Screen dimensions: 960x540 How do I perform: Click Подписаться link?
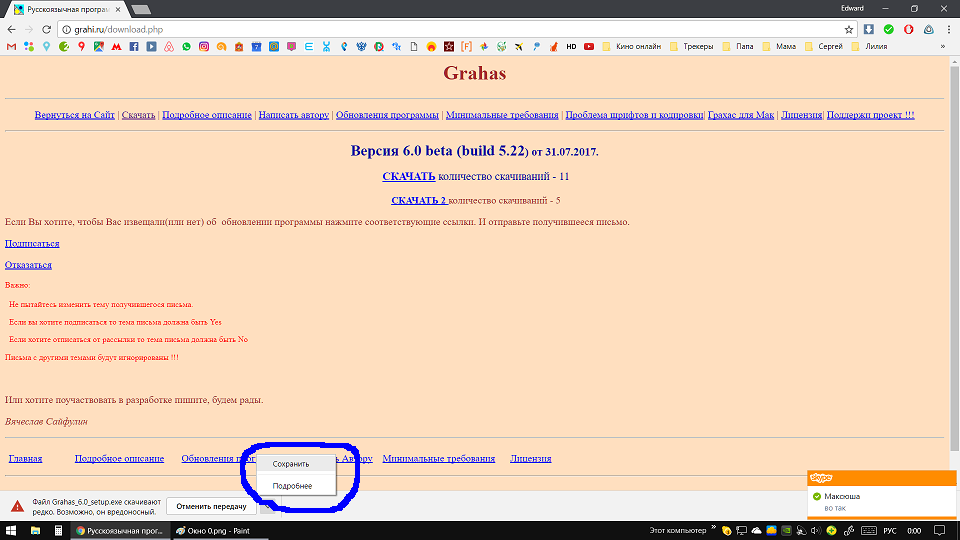[32, 243]
